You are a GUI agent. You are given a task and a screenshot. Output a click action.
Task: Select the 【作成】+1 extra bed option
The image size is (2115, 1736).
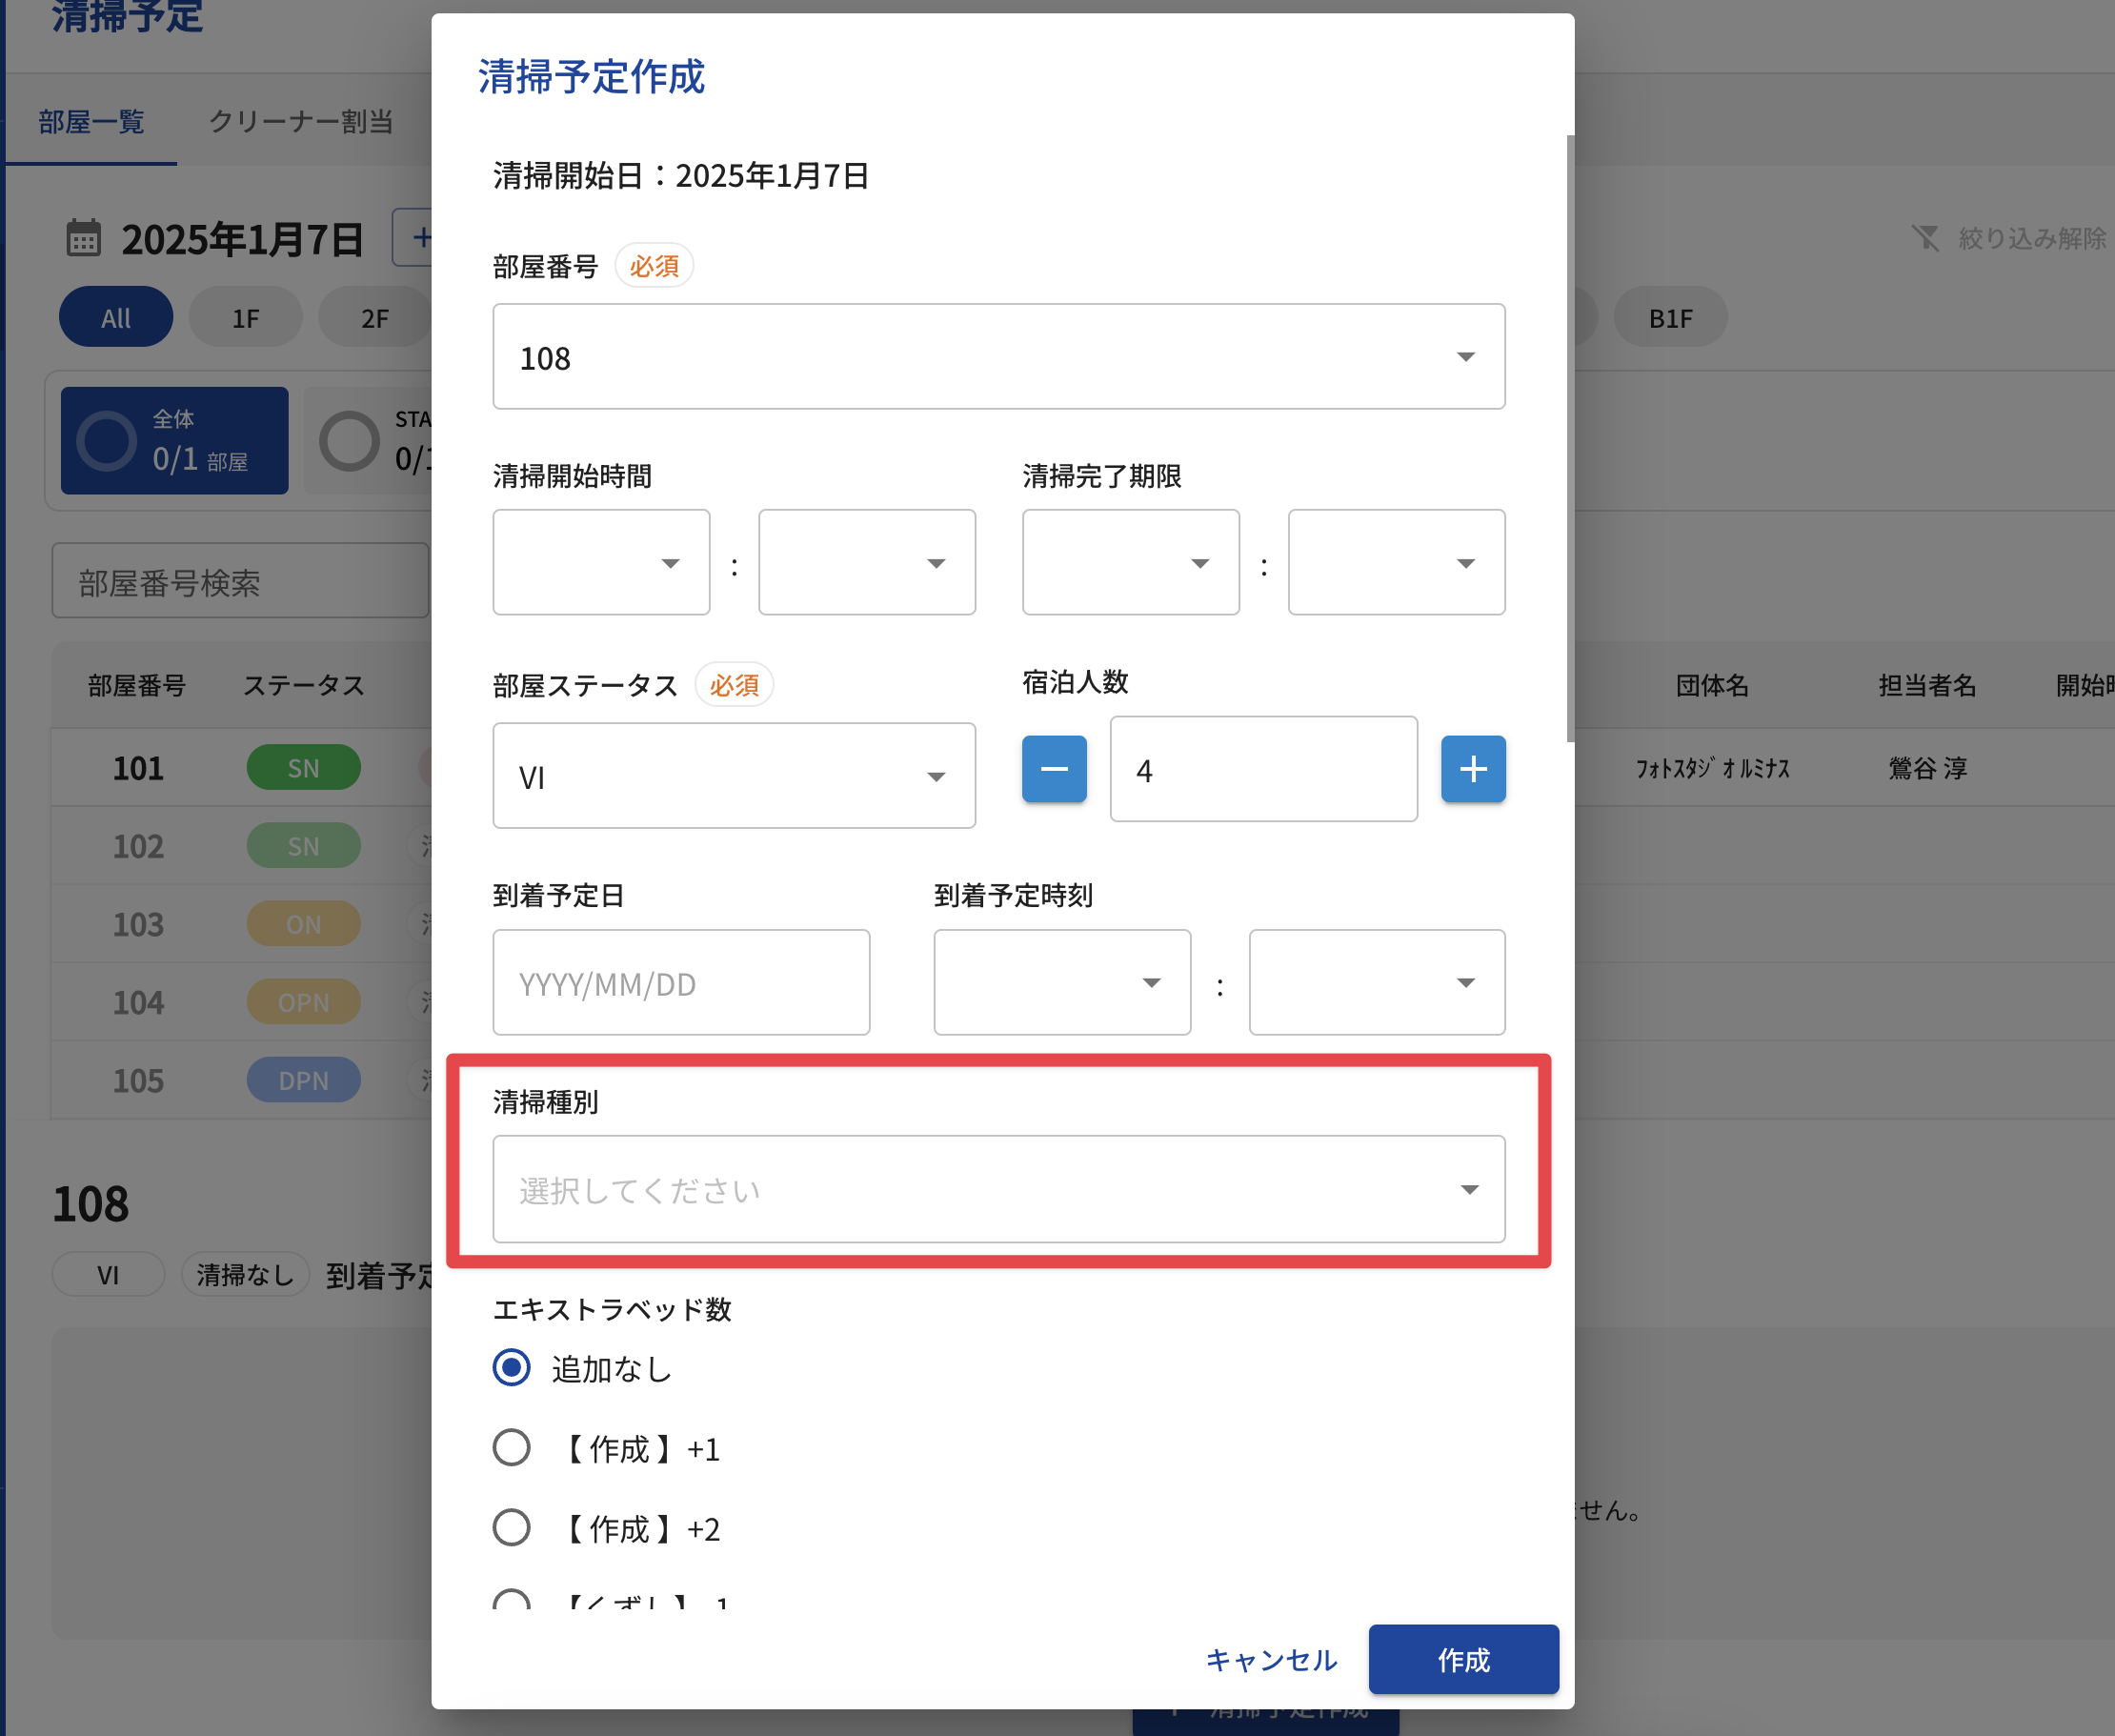pos(512,1448)
